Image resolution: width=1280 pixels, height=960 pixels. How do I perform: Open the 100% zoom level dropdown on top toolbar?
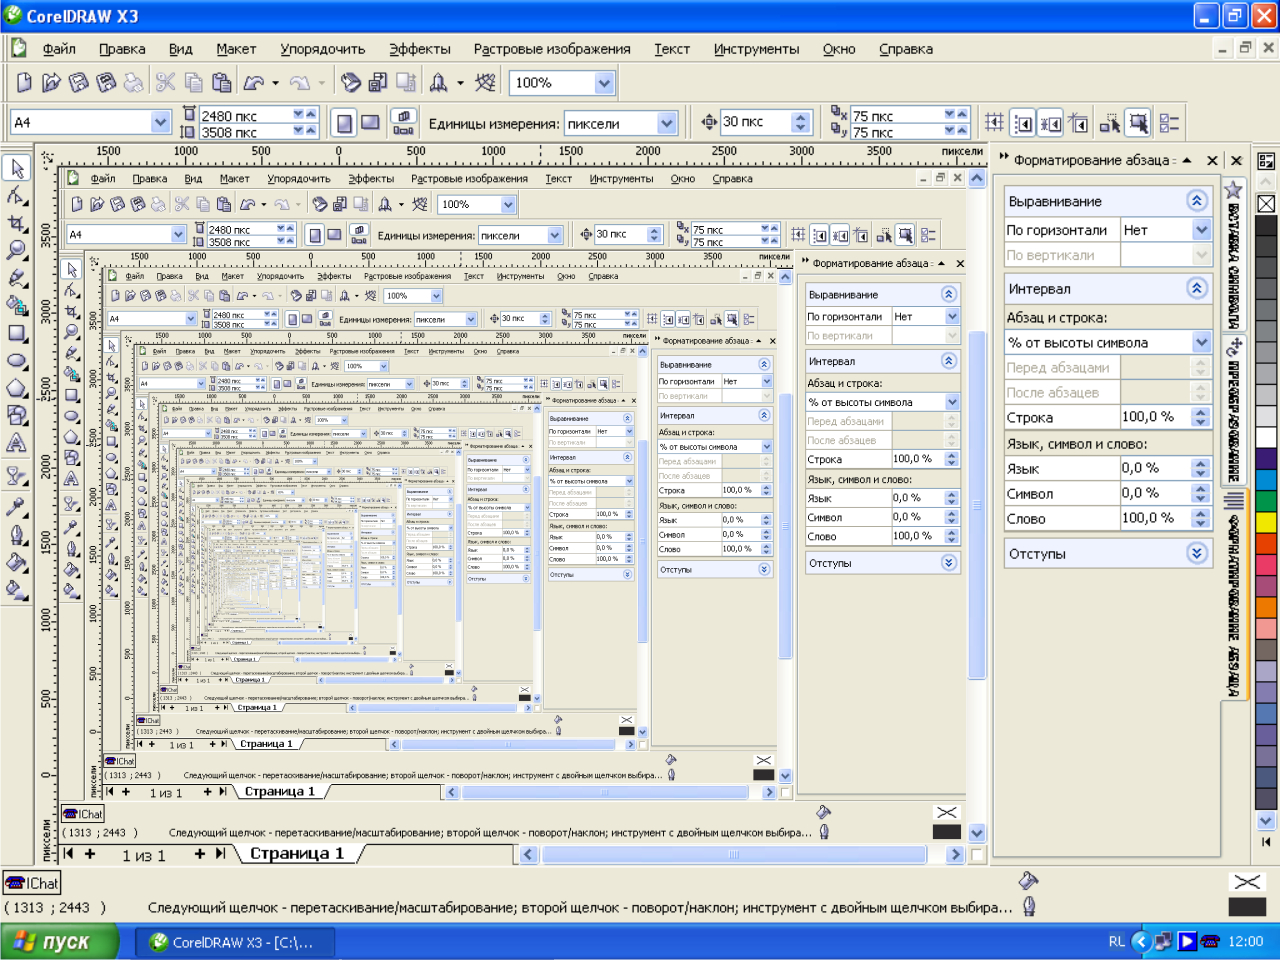click(604, 83)
